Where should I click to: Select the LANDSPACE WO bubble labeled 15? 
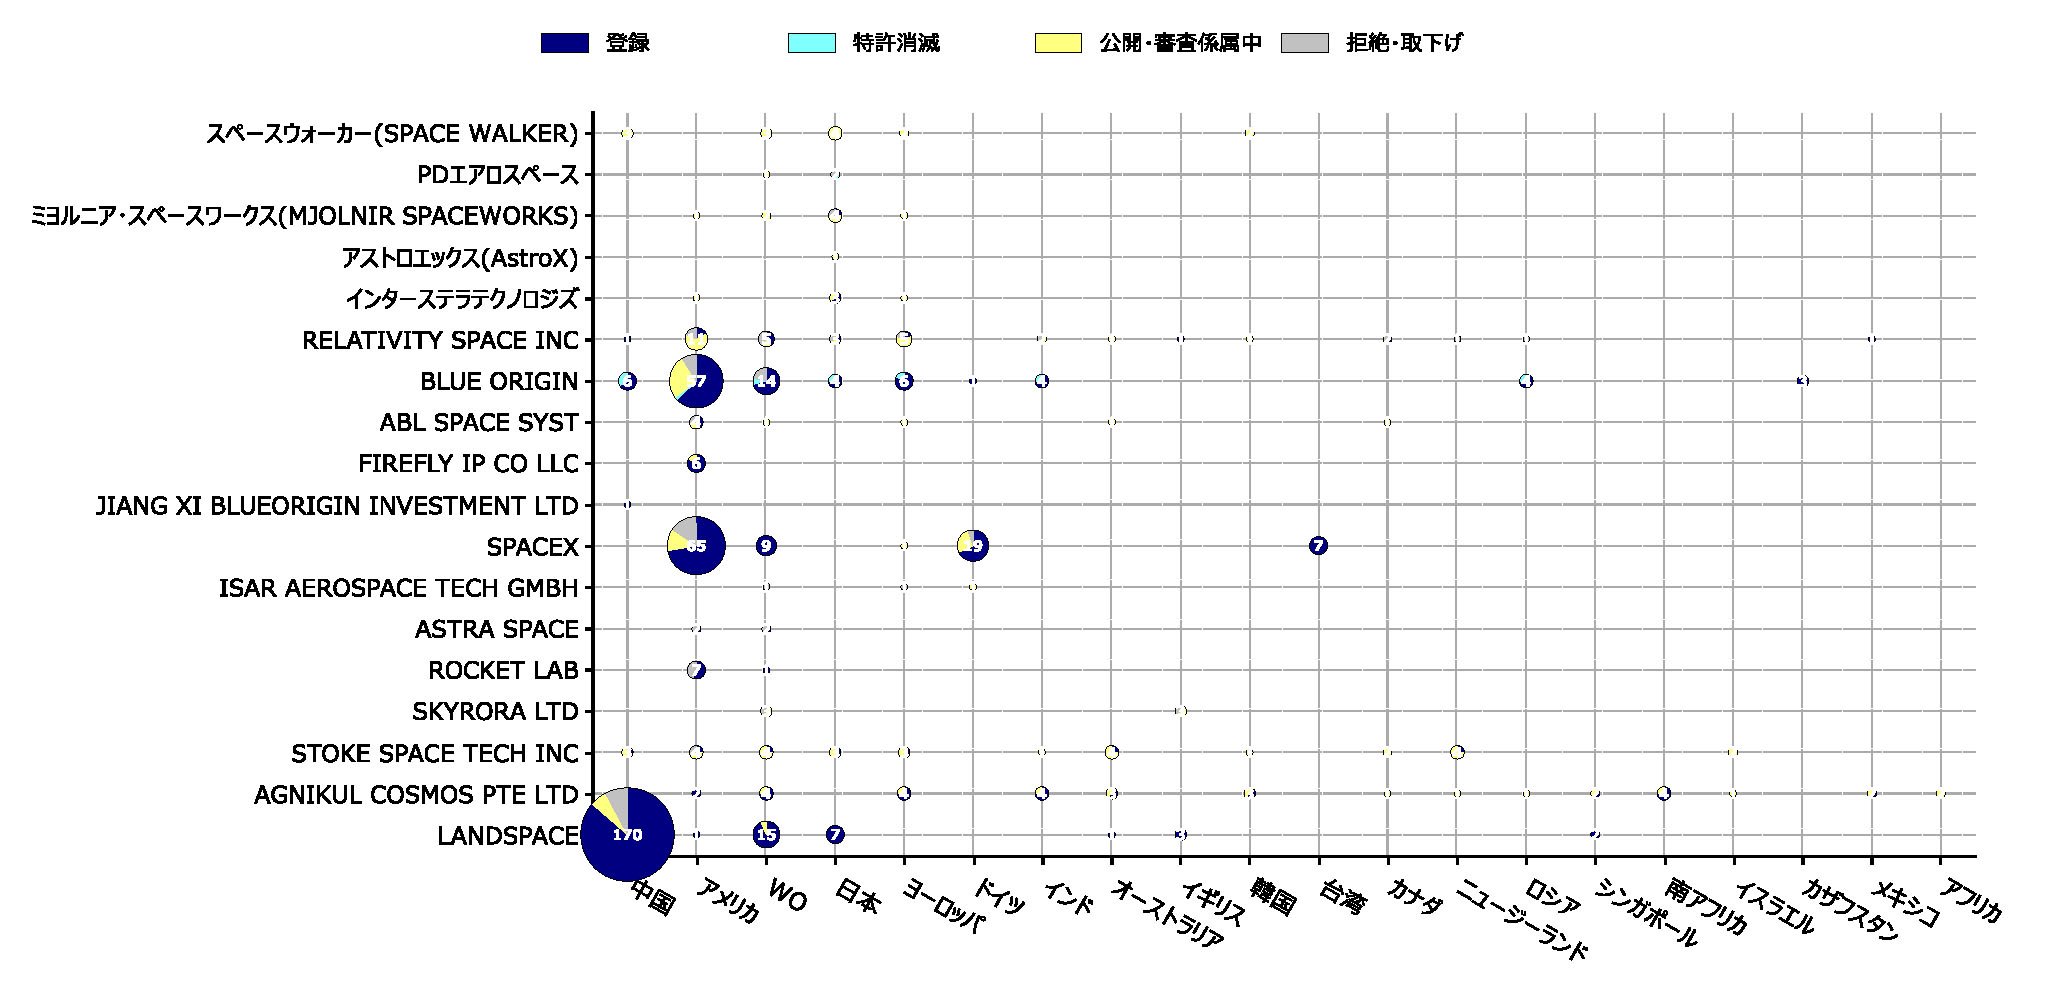pos(766,835)
